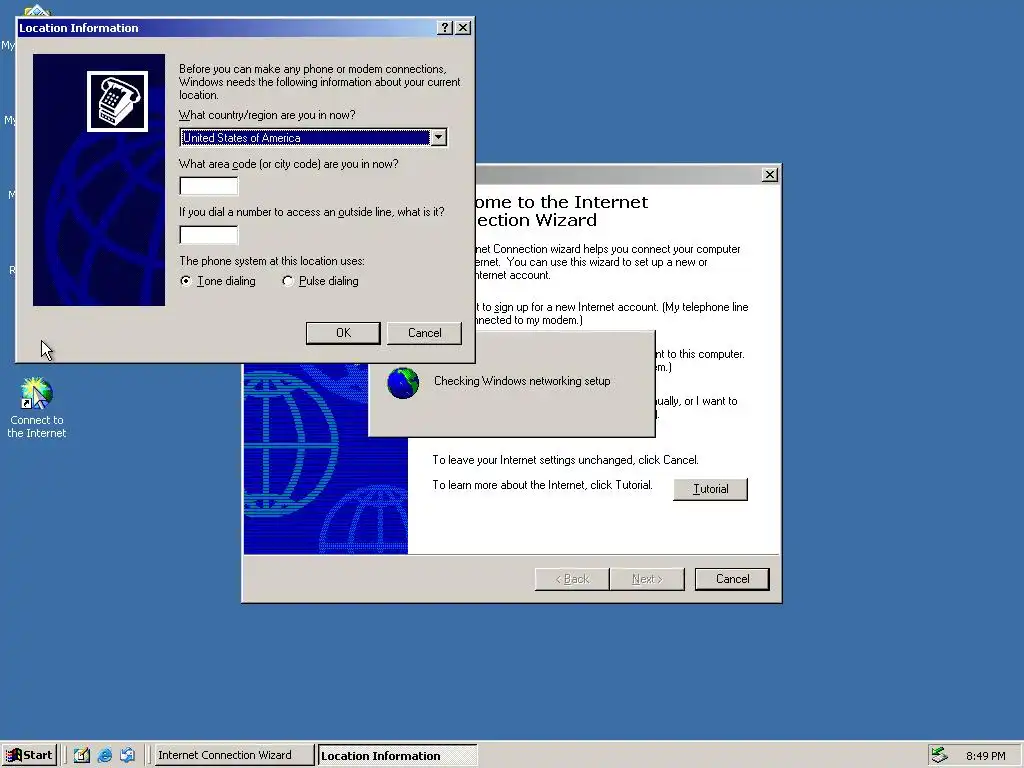Click 'What country/region are you in now?' label

pos(267,115)
